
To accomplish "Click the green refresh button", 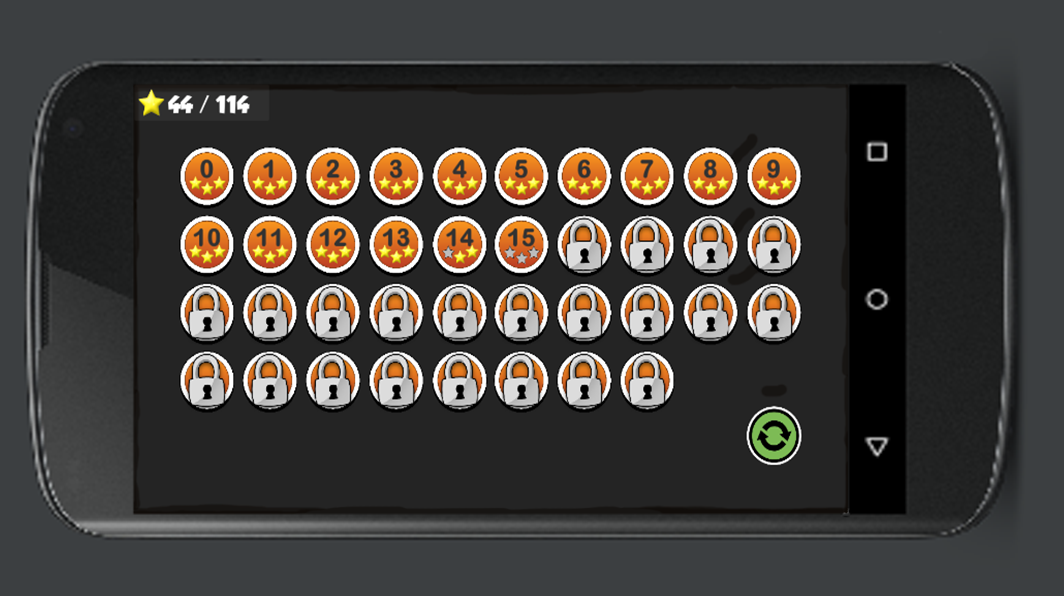I will pyautogui.click(x=774, y=436).
